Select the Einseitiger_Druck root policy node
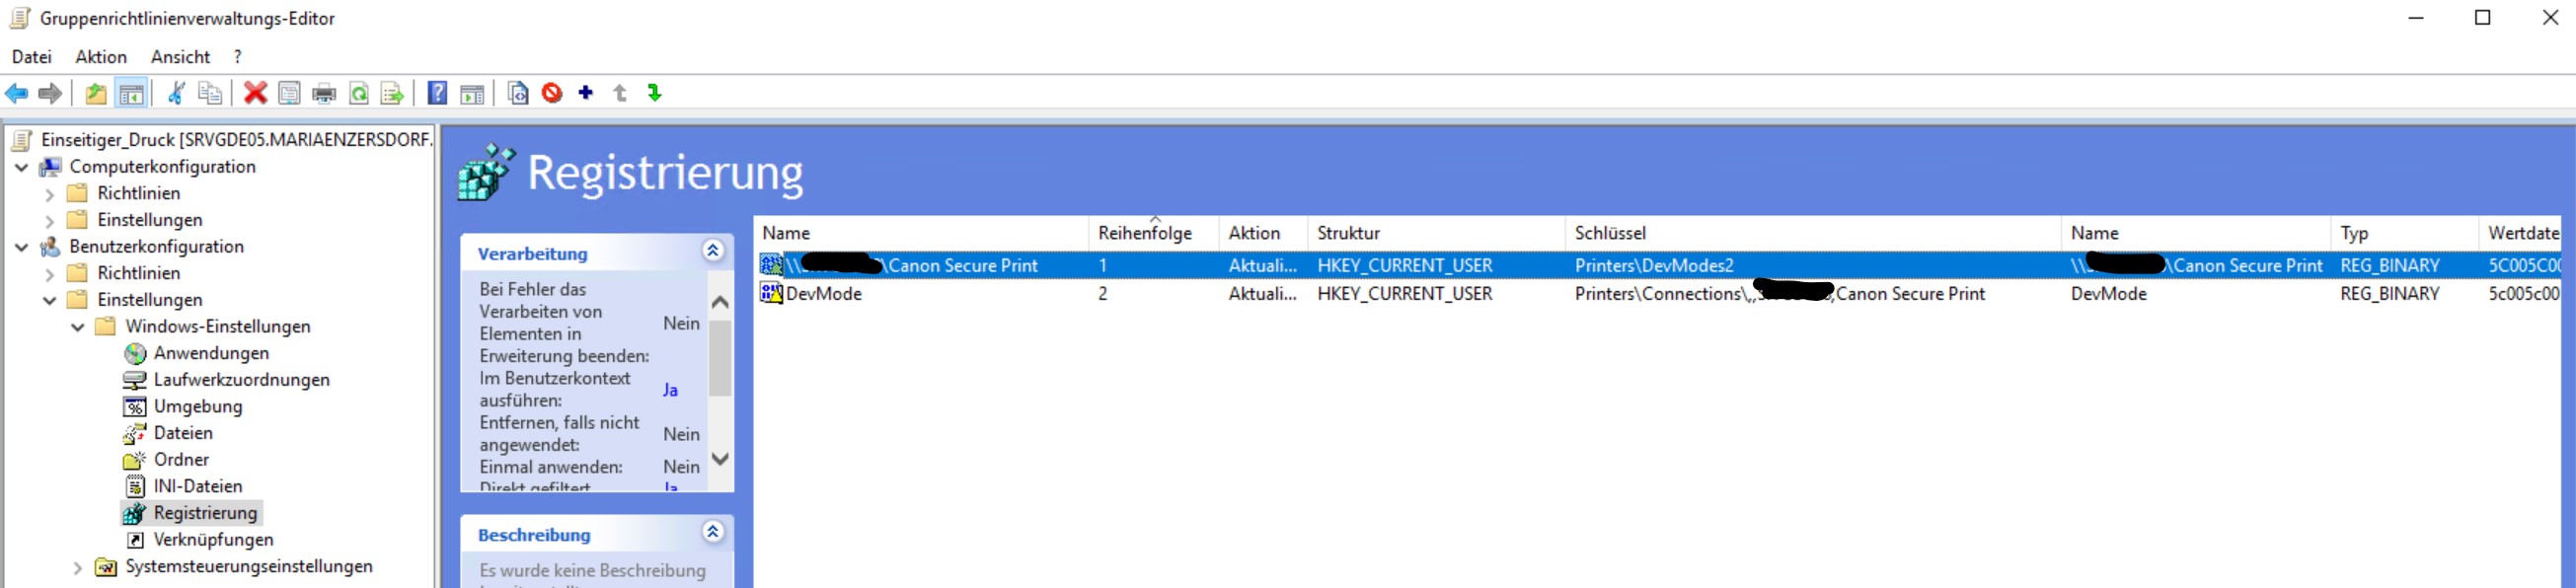The height and width of the screenshot is (588, 2576). (x=236, y=140)
